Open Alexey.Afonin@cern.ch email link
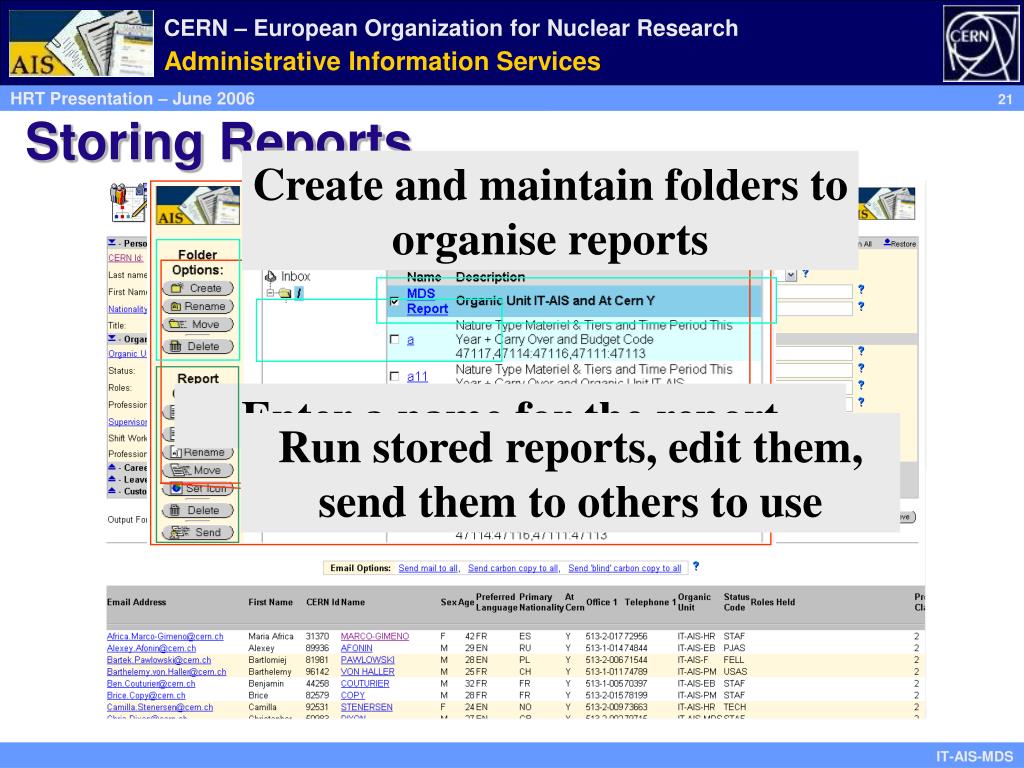1024x768 pixels. click(x=152, y=648)
